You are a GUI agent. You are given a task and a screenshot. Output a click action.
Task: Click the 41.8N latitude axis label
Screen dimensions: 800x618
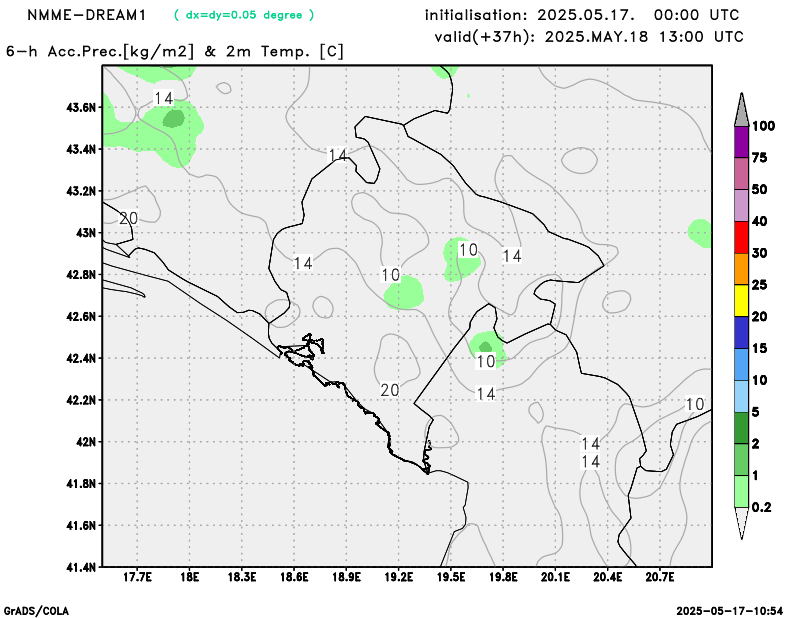click(81, 484)
